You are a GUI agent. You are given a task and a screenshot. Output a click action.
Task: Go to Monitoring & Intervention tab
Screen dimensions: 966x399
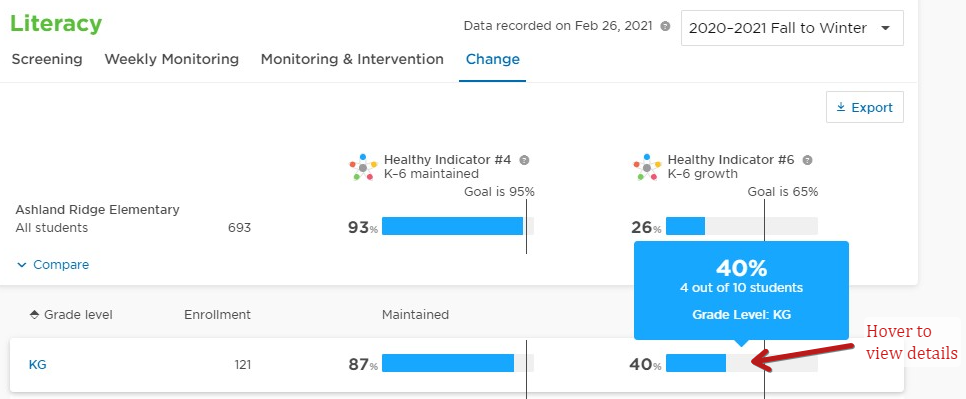point(352,59)
